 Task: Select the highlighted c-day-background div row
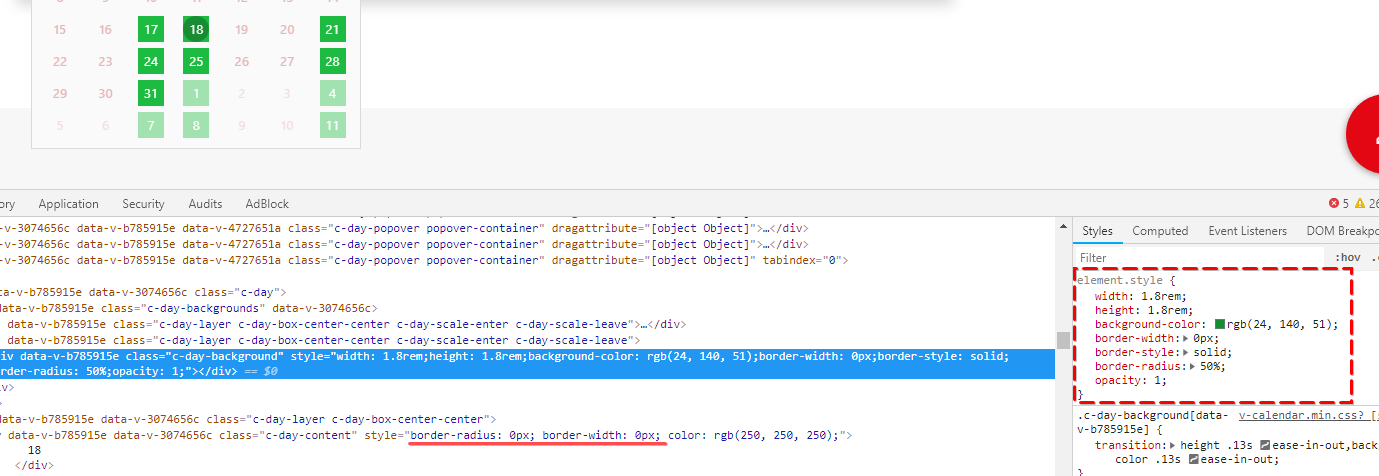[x=527, y=364]
